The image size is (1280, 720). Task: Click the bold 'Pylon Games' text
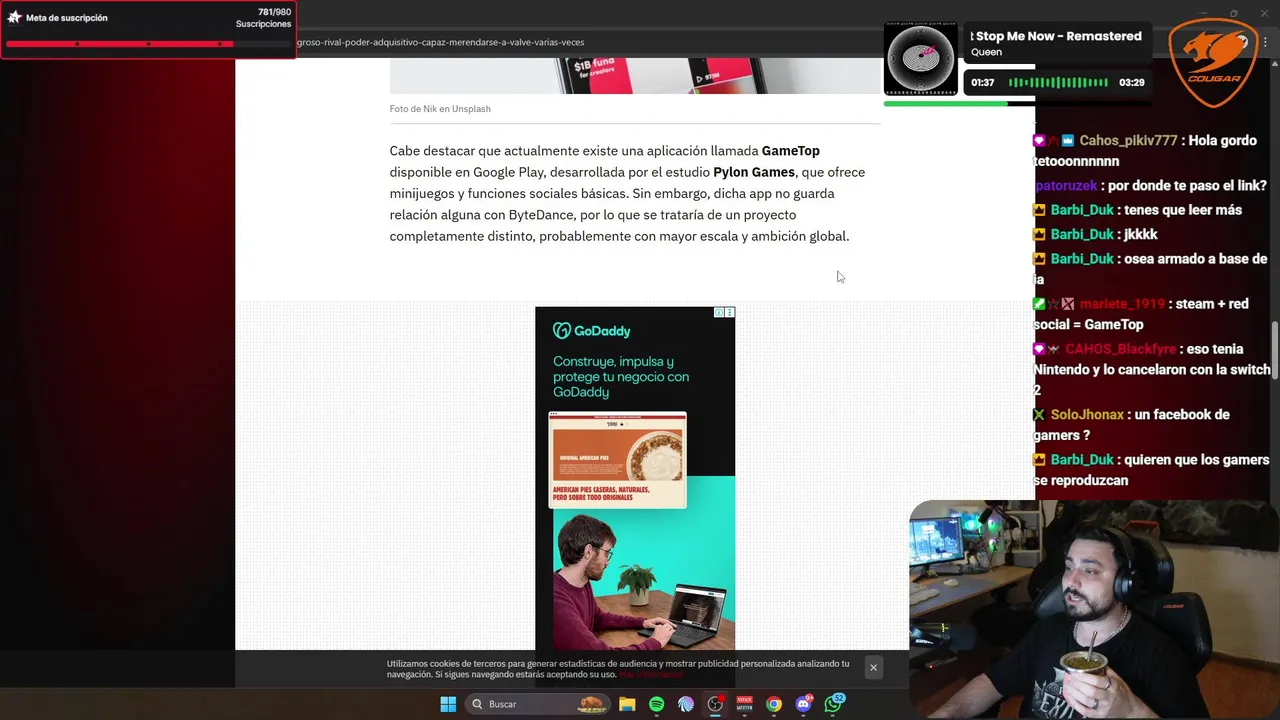click(x=754, y=172)
